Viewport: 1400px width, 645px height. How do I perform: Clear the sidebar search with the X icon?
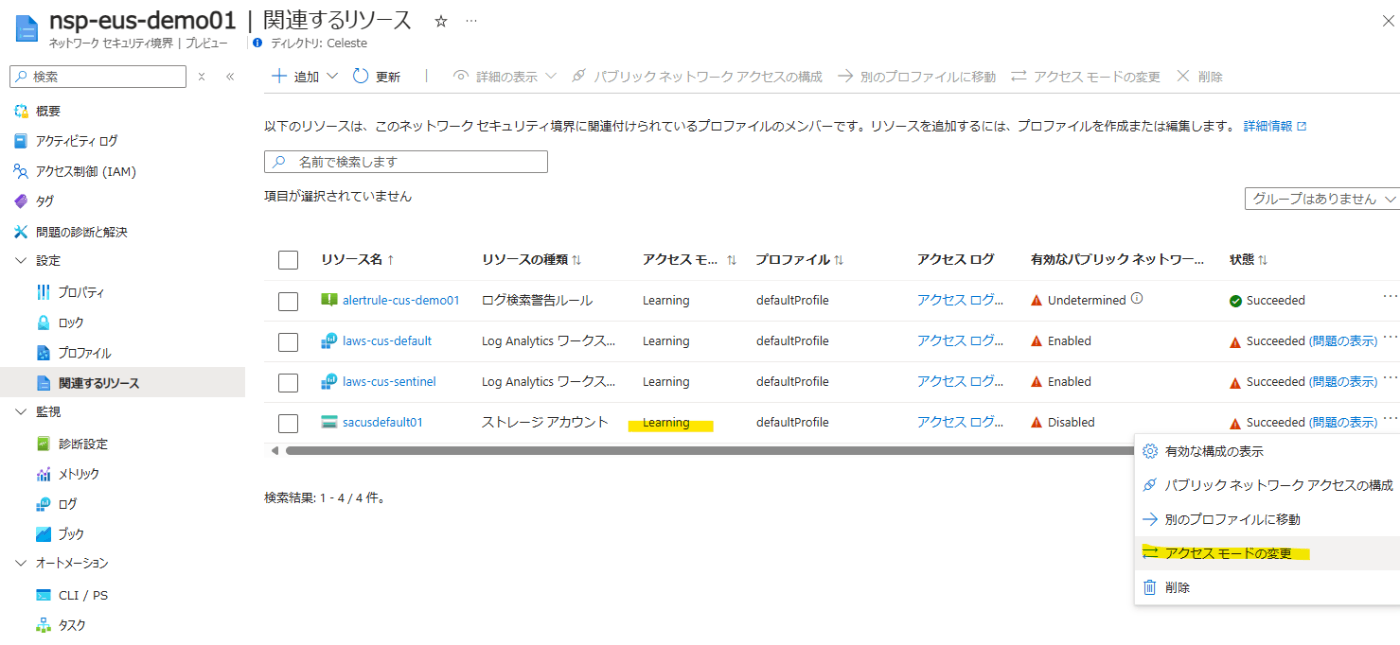click(201, 76)
